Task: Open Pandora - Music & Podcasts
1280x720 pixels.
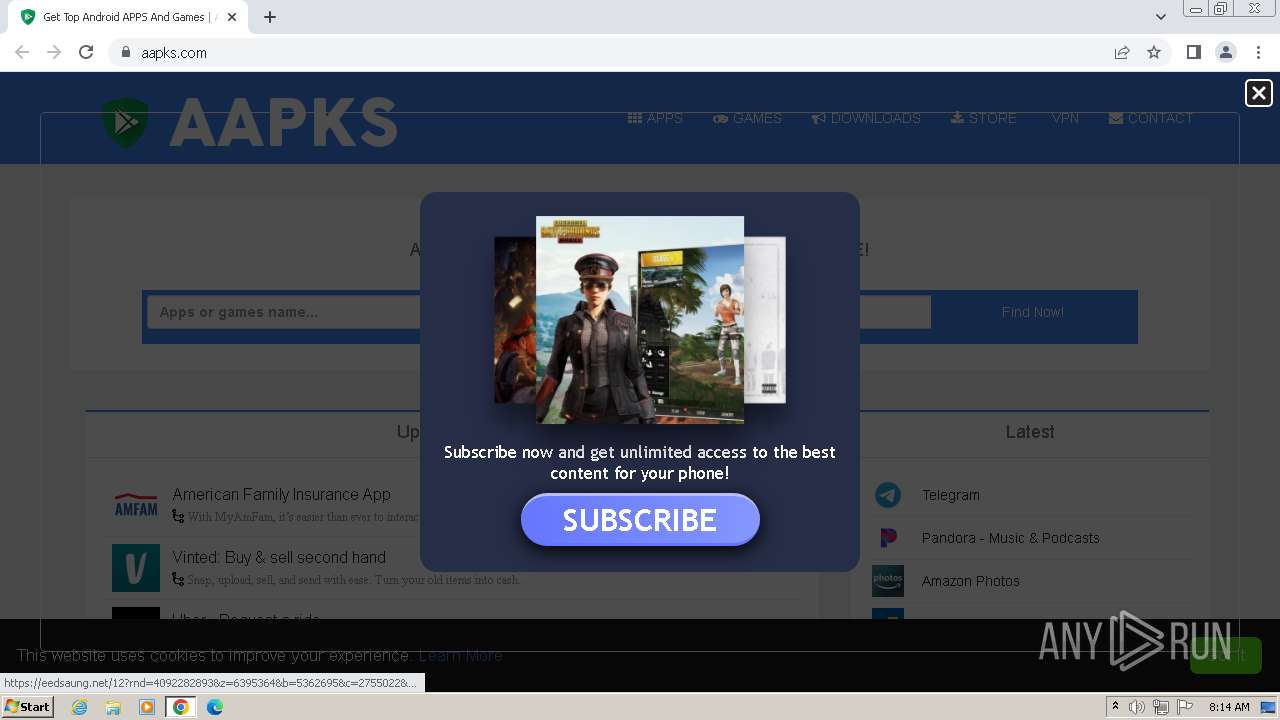Action: pos(1010,538)
